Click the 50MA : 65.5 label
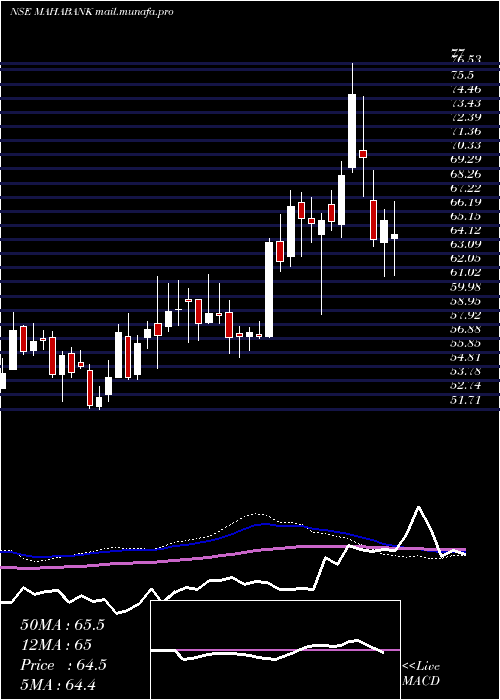 [x=62, y=625]
